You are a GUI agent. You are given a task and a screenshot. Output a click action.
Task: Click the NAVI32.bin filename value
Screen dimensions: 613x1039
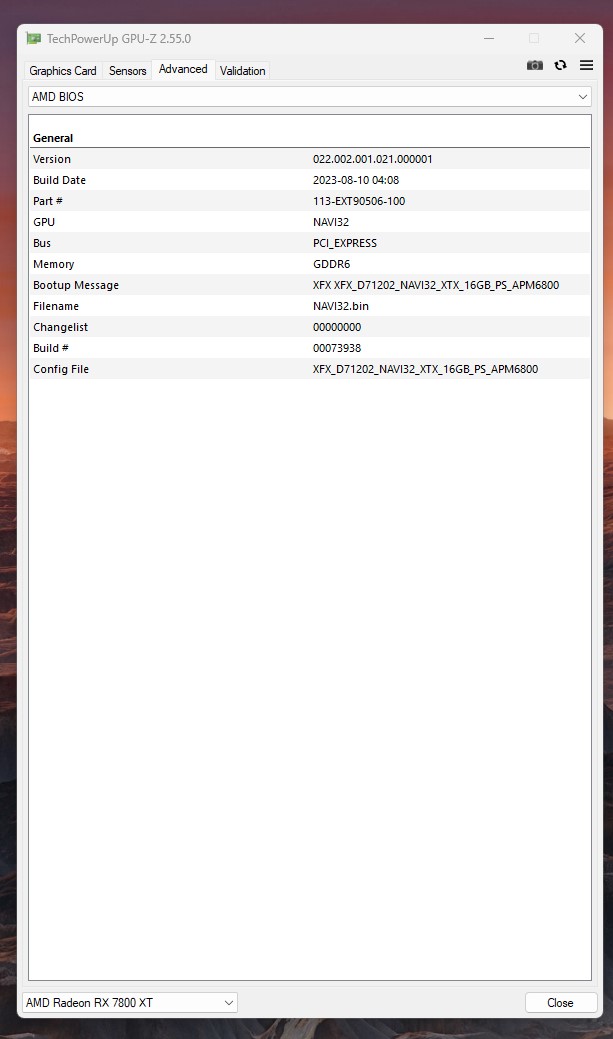point(341,306)
